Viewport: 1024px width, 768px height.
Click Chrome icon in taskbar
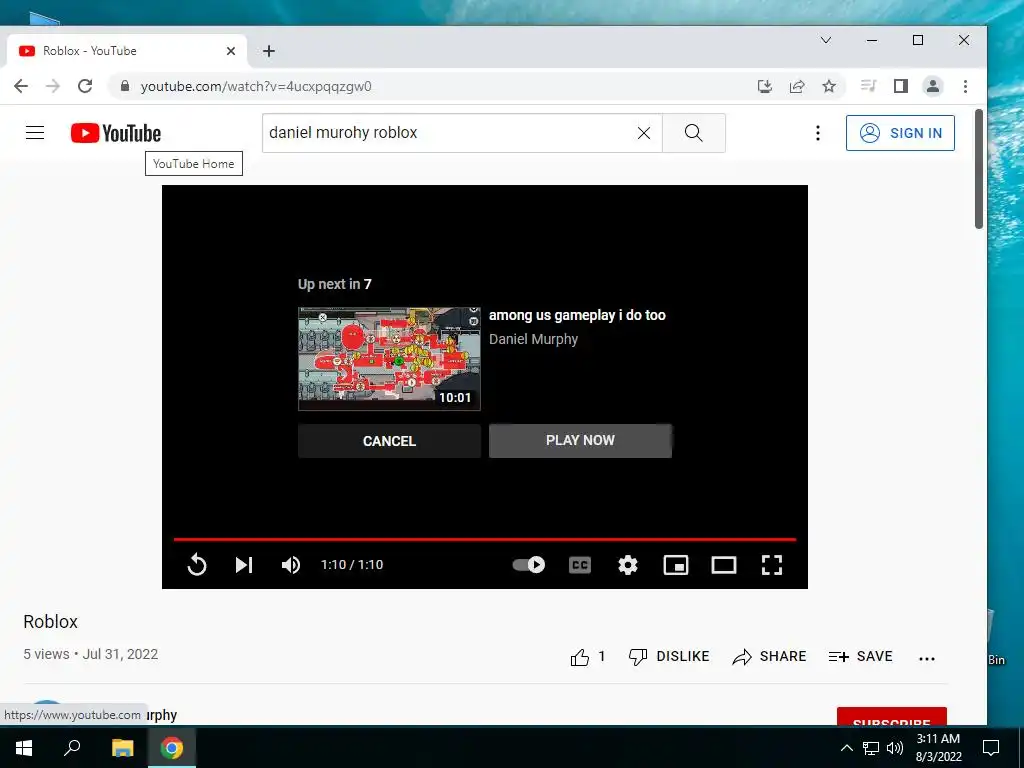coord(172,747)
